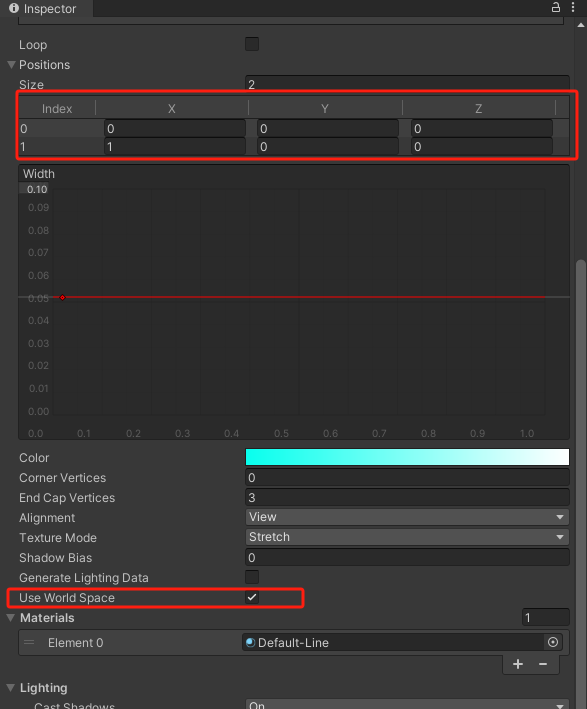Uncheck Use World Space
The image size is (587, 709).
252,597
